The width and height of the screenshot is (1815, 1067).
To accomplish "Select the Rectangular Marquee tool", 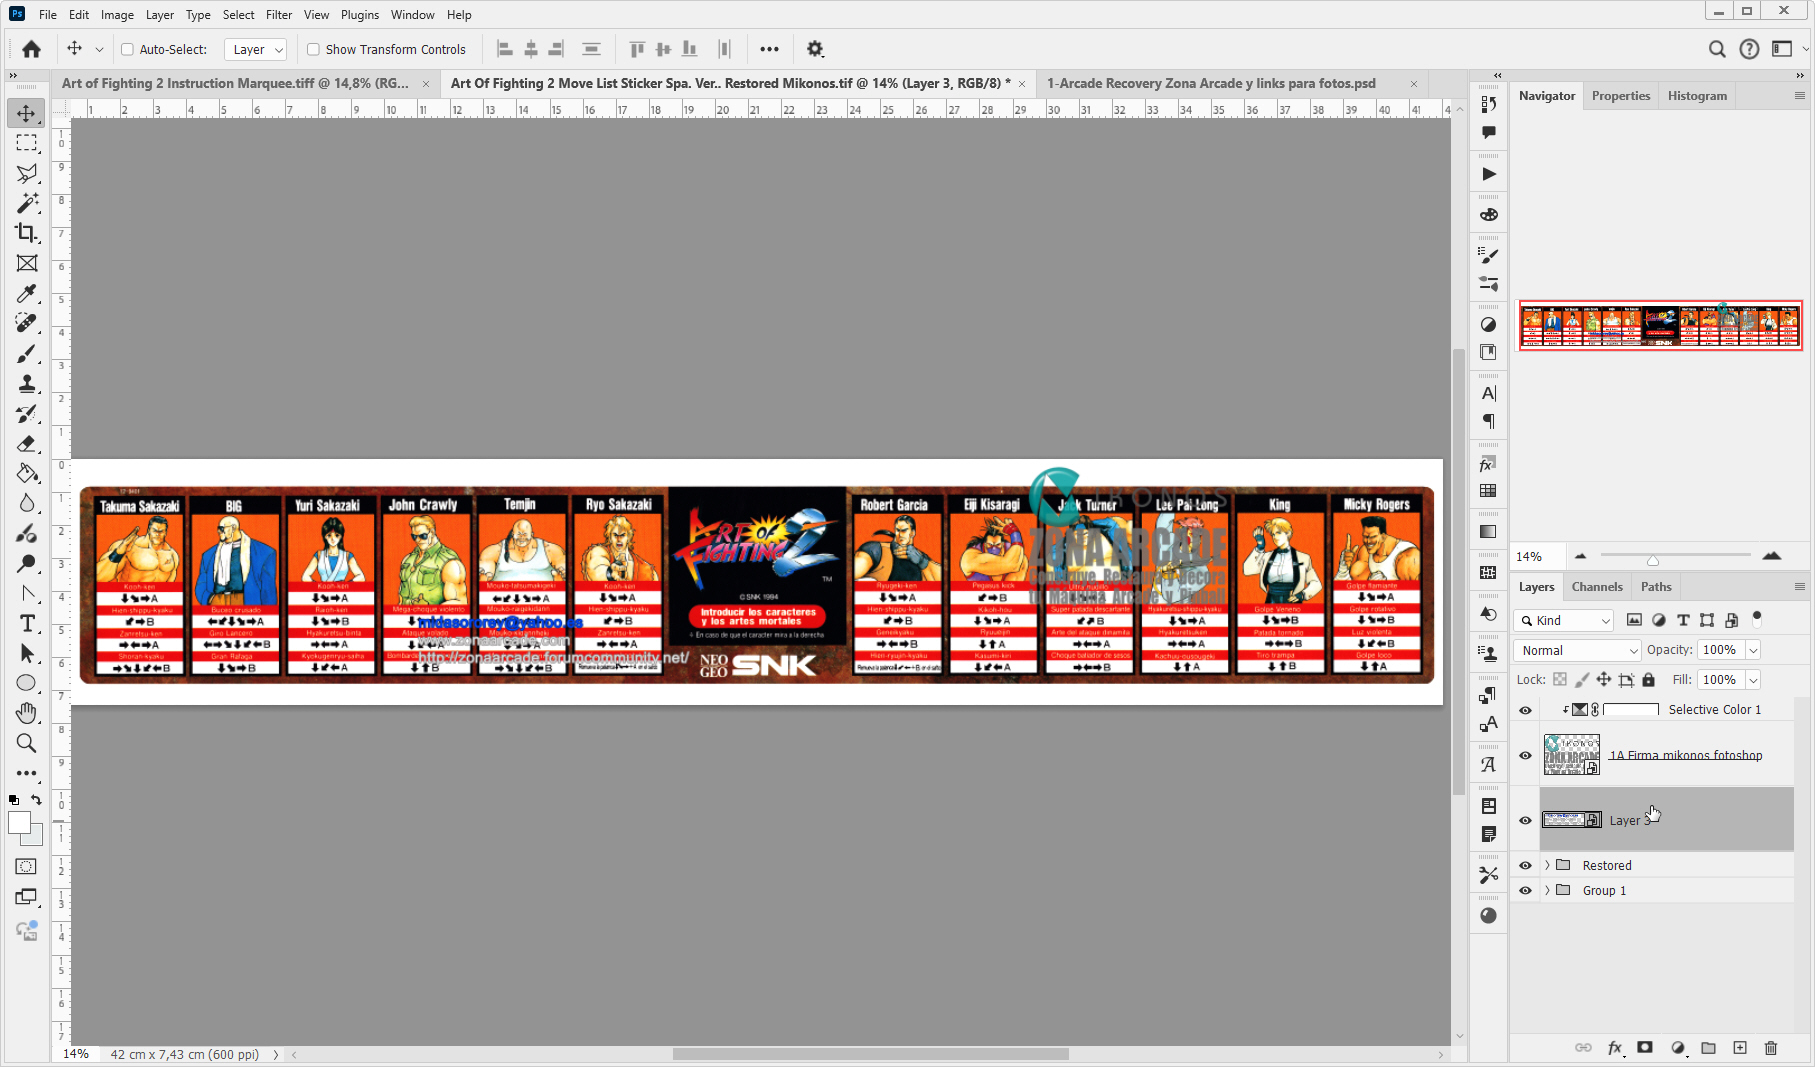I will coord(27,143).
